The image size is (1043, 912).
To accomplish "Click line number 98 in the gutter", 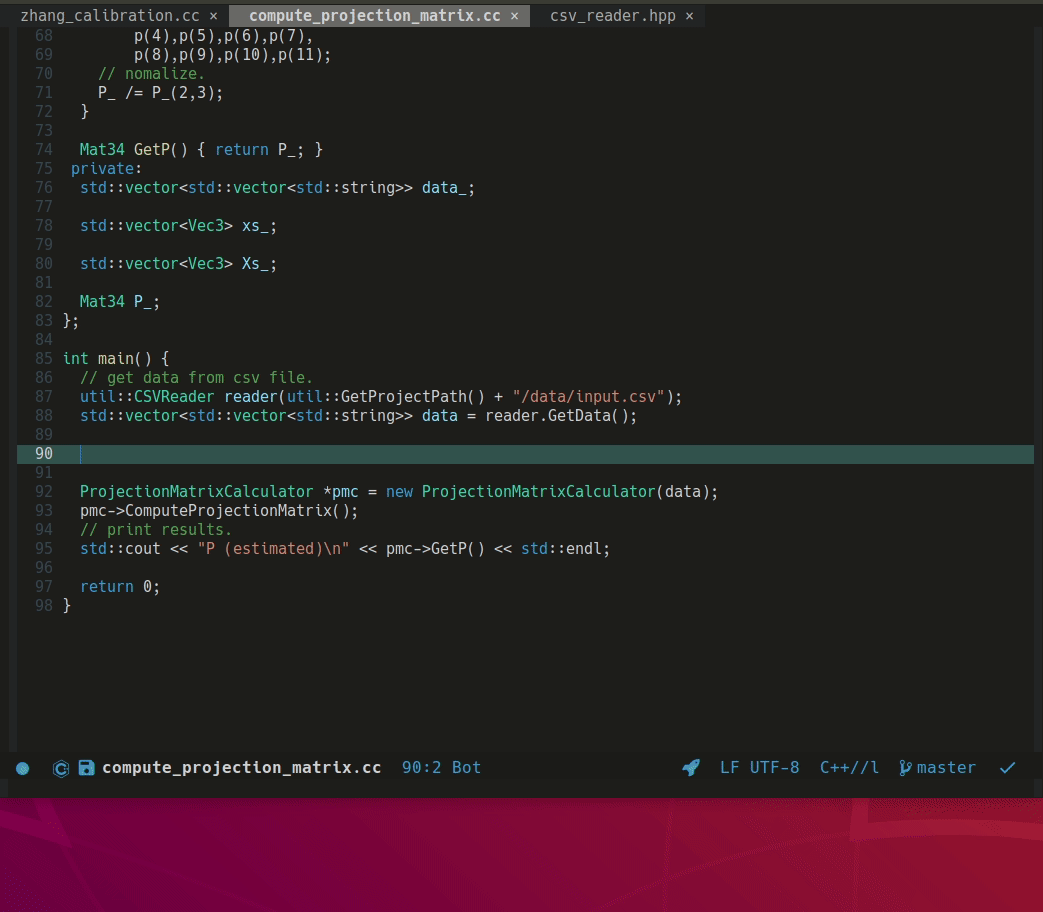I will click(44, 605).
